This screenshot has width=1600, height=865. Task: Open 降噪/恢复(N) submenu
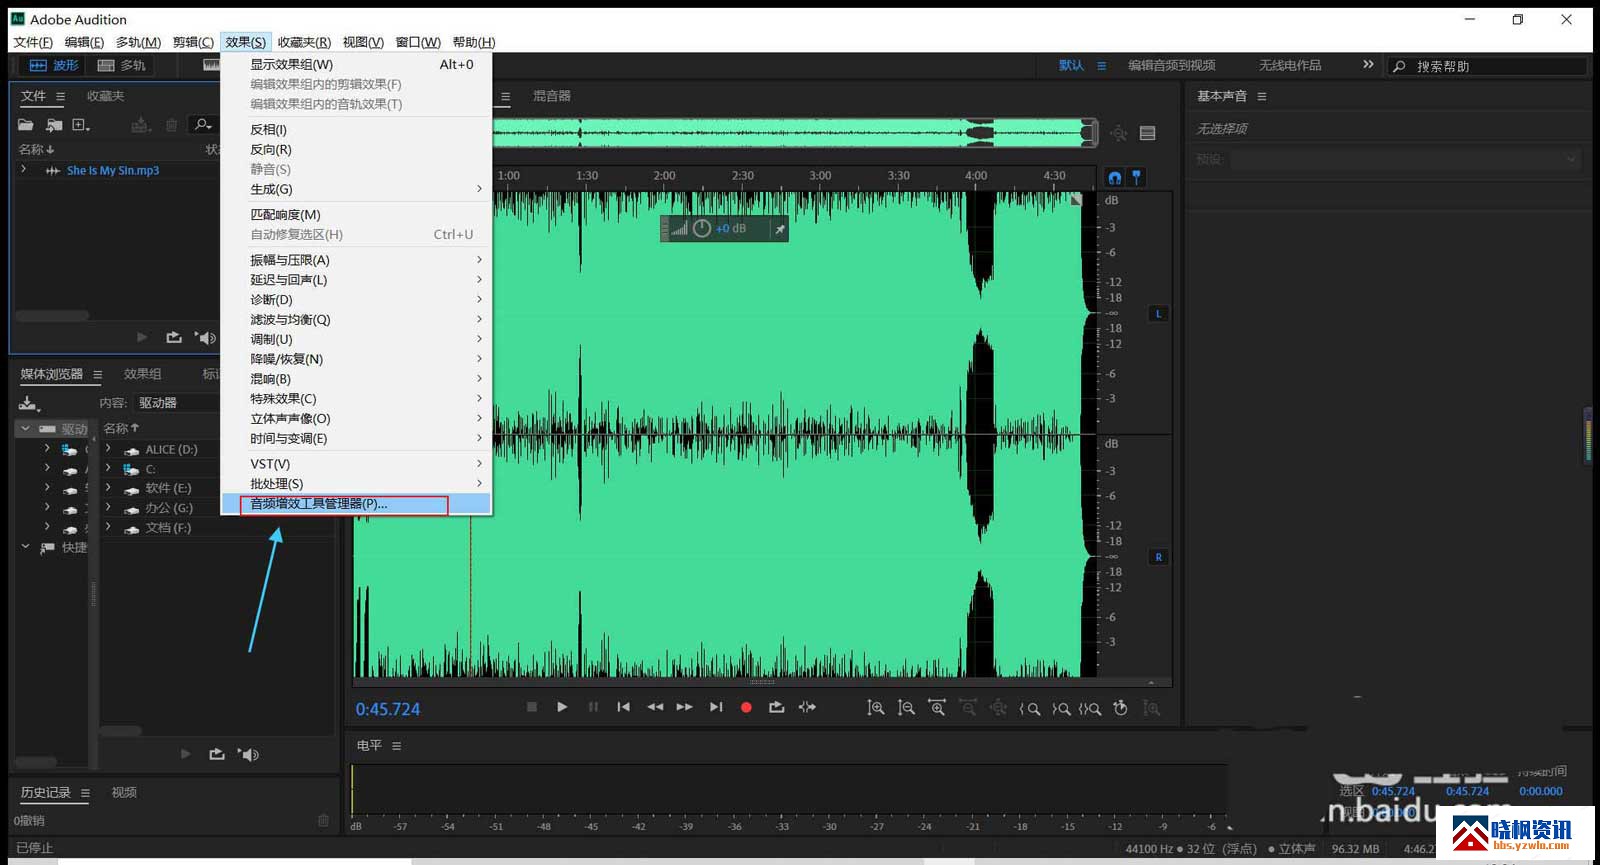click(x=356, y=359)
